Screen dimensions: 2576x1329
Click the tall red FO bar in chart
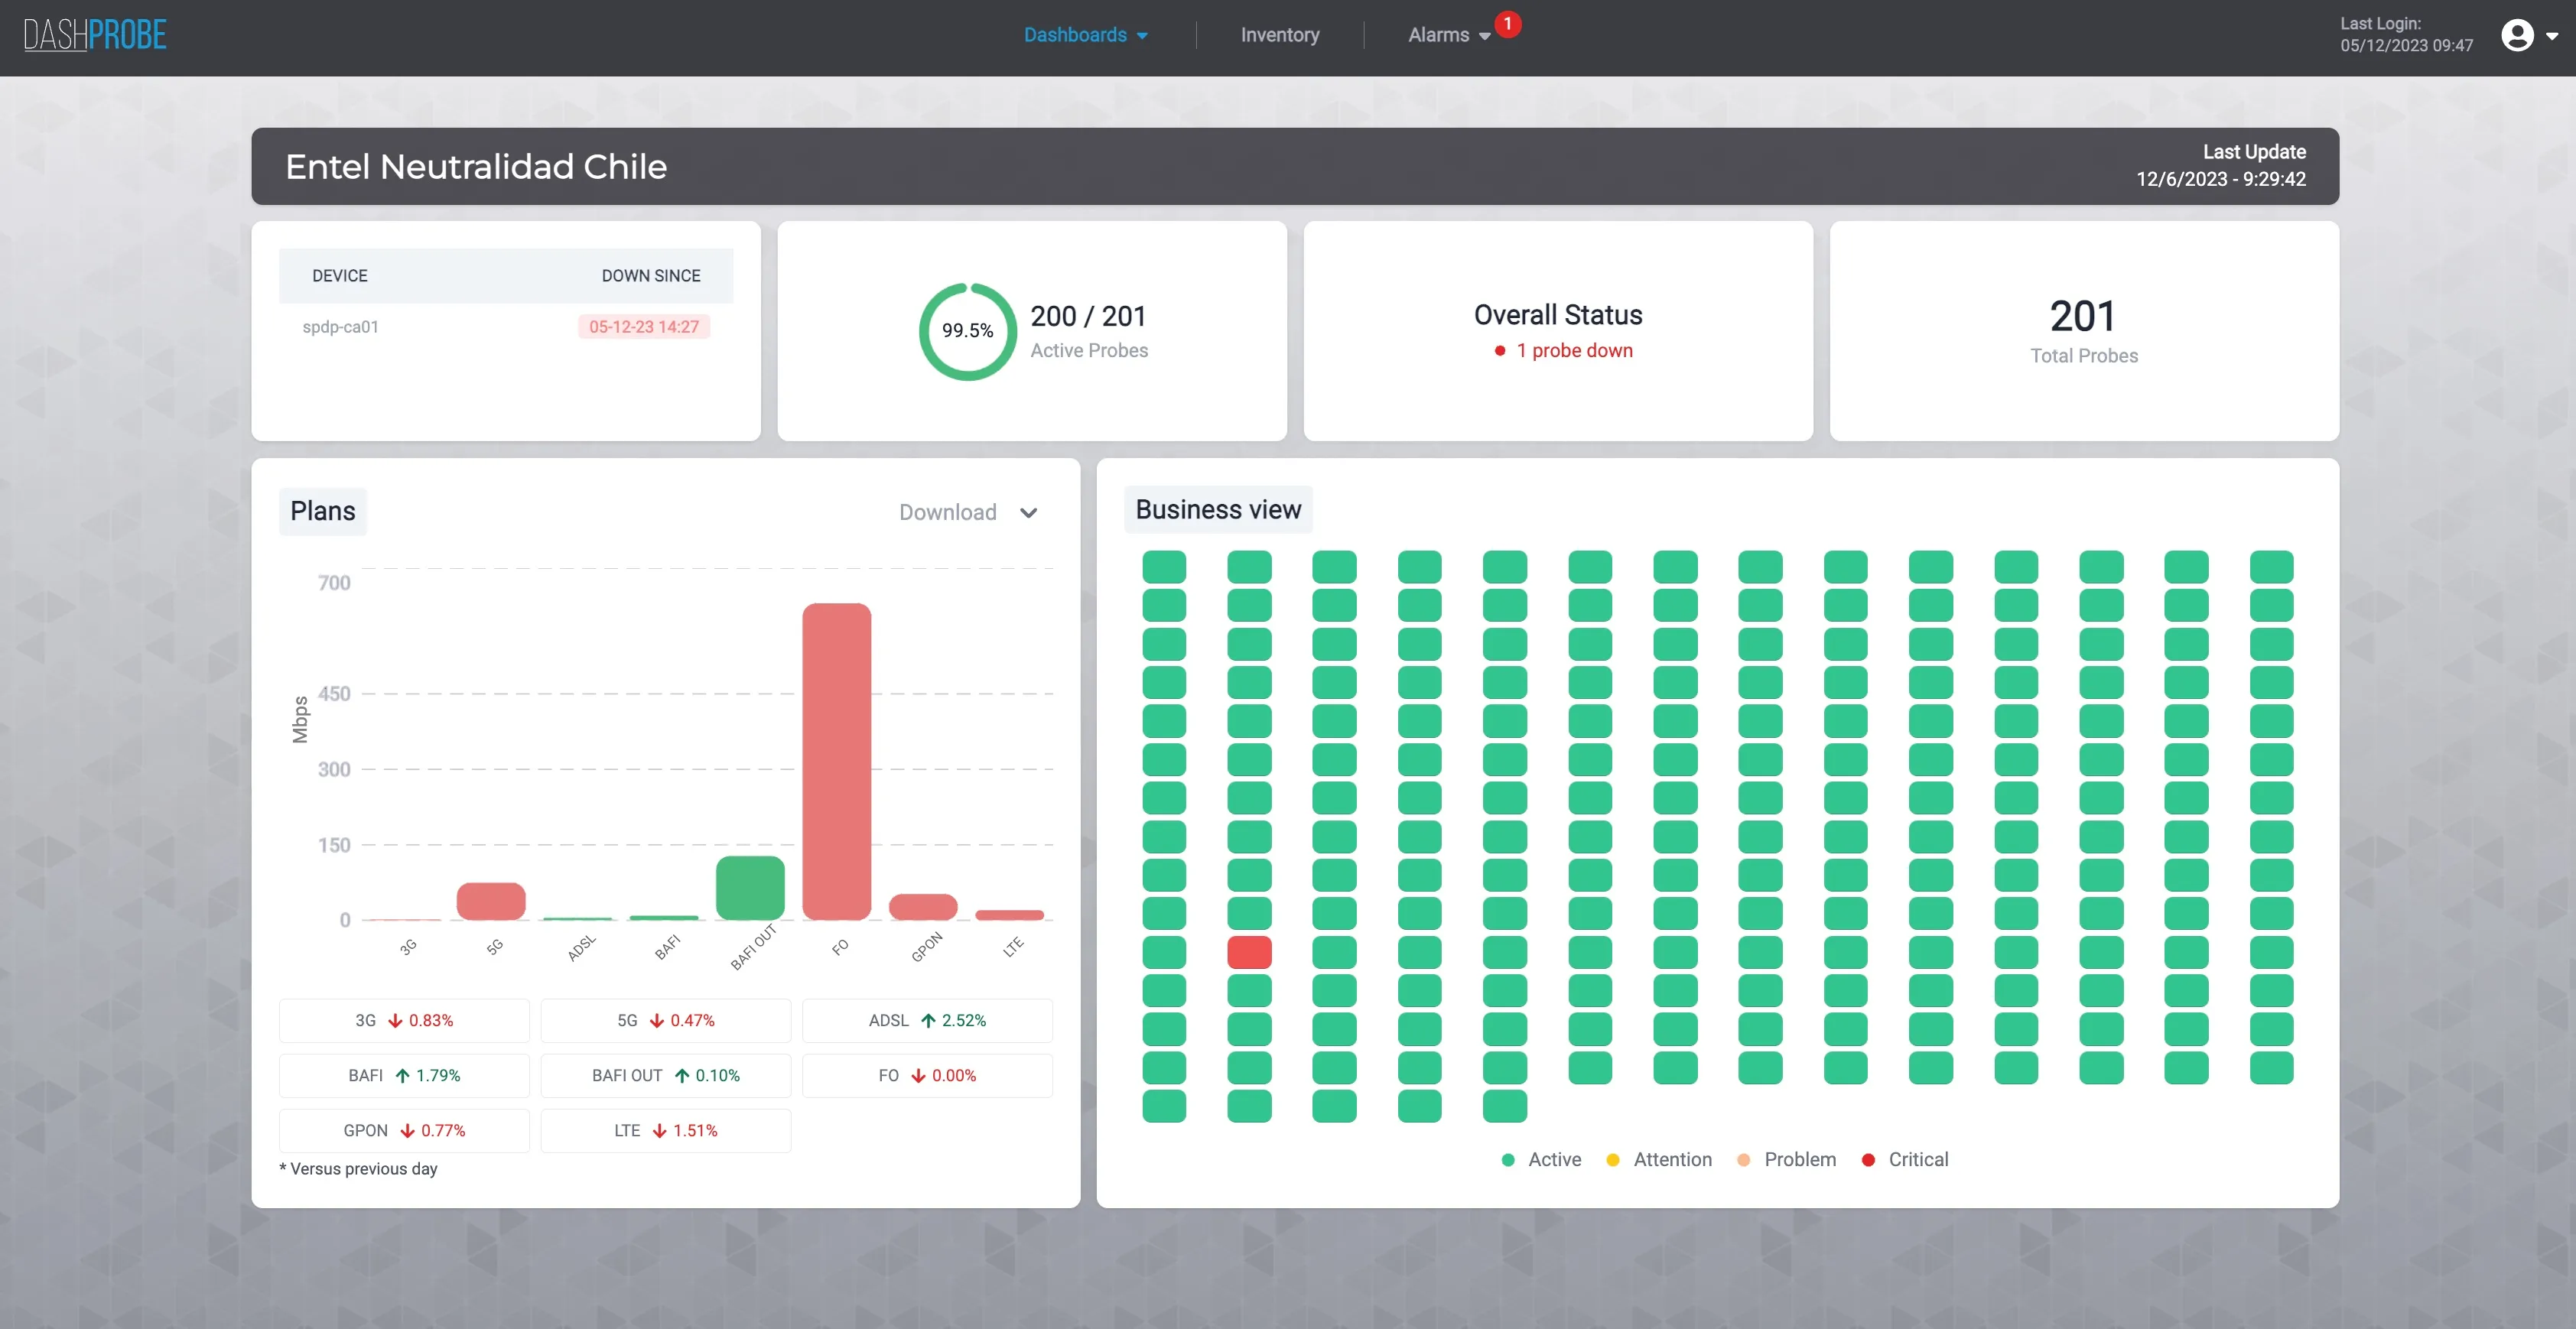coord(837,761)
